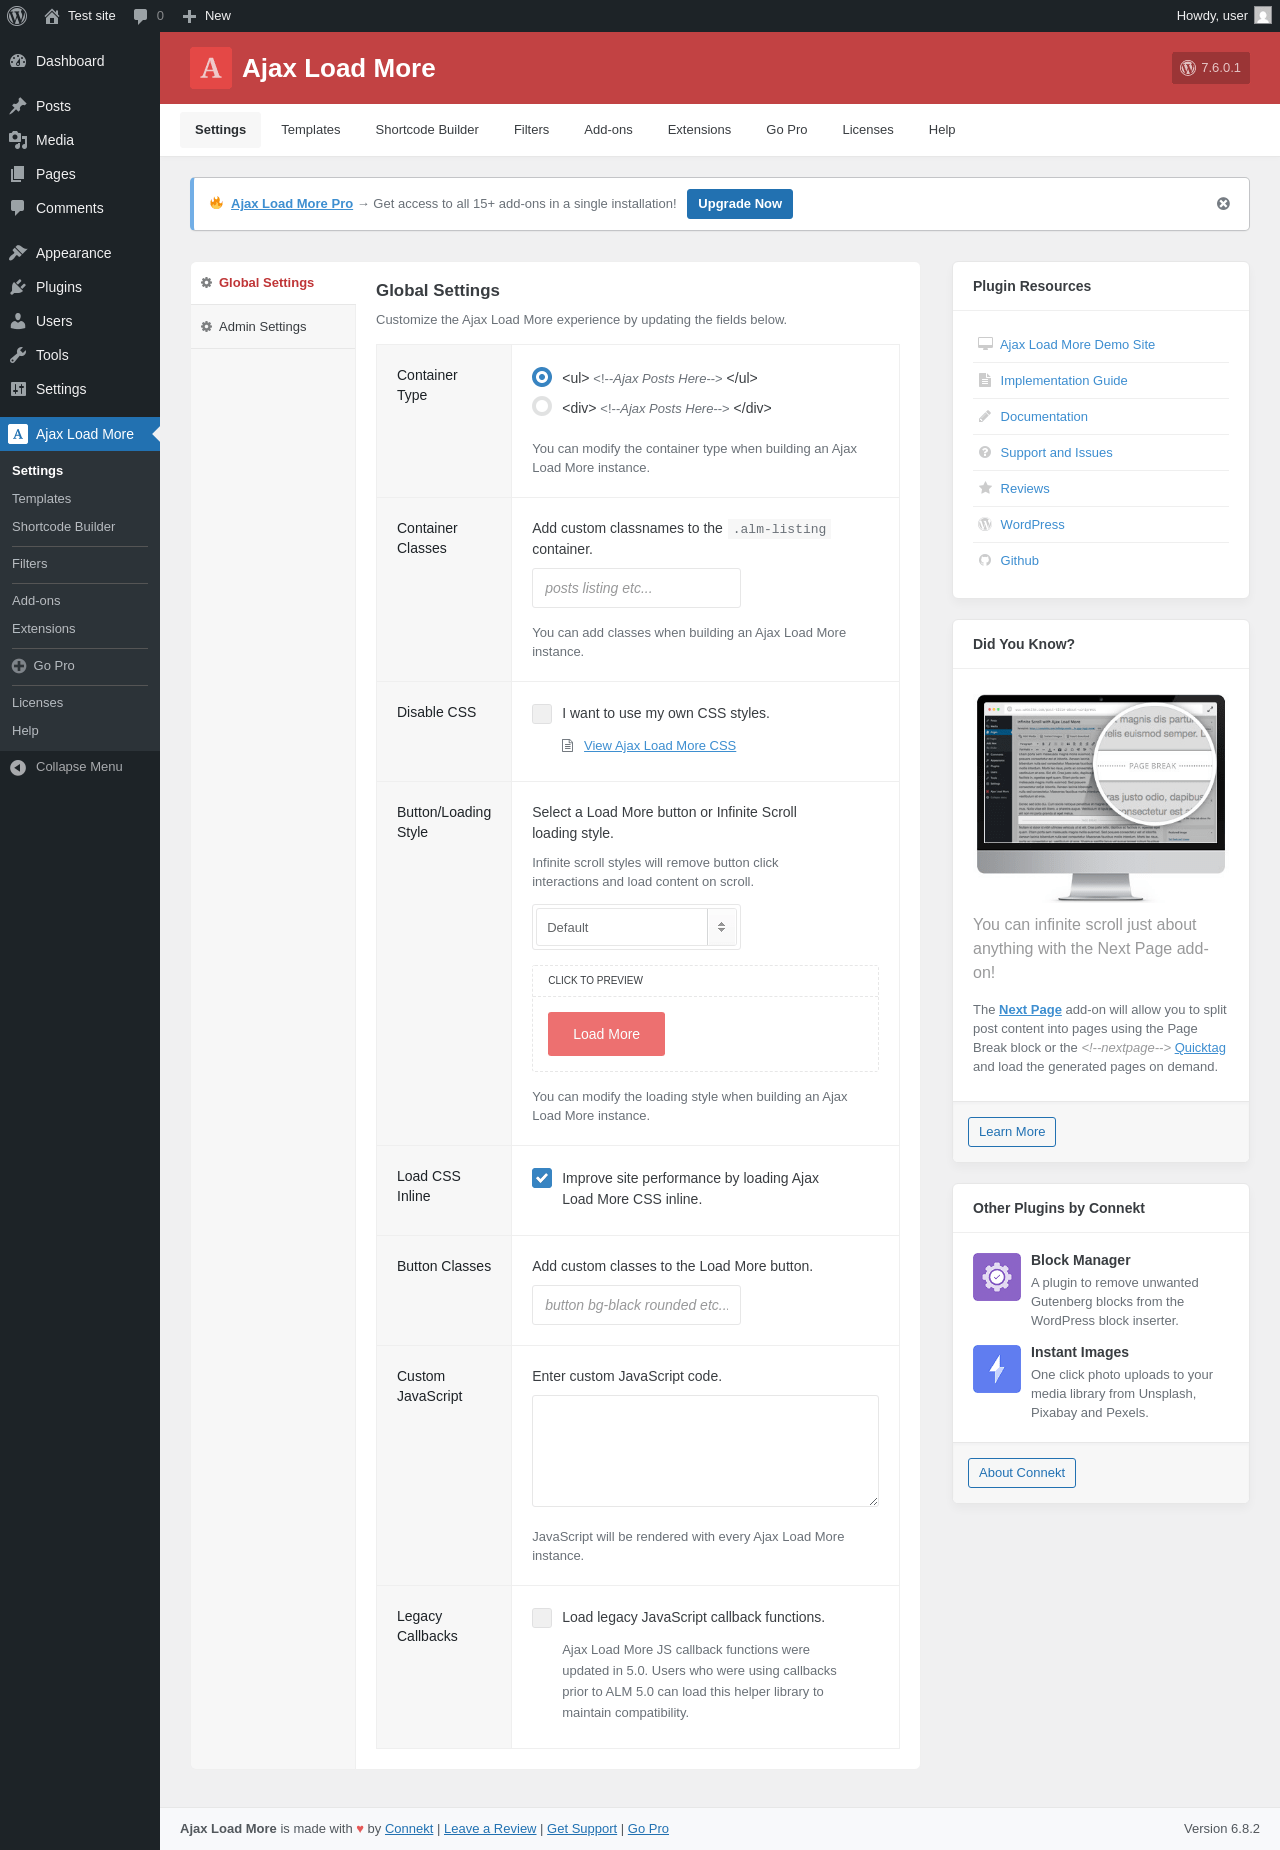The height and width of the screenshot is (1850, 1280).
Task: Click the Tools wrench icon
Action: (18, 355)
